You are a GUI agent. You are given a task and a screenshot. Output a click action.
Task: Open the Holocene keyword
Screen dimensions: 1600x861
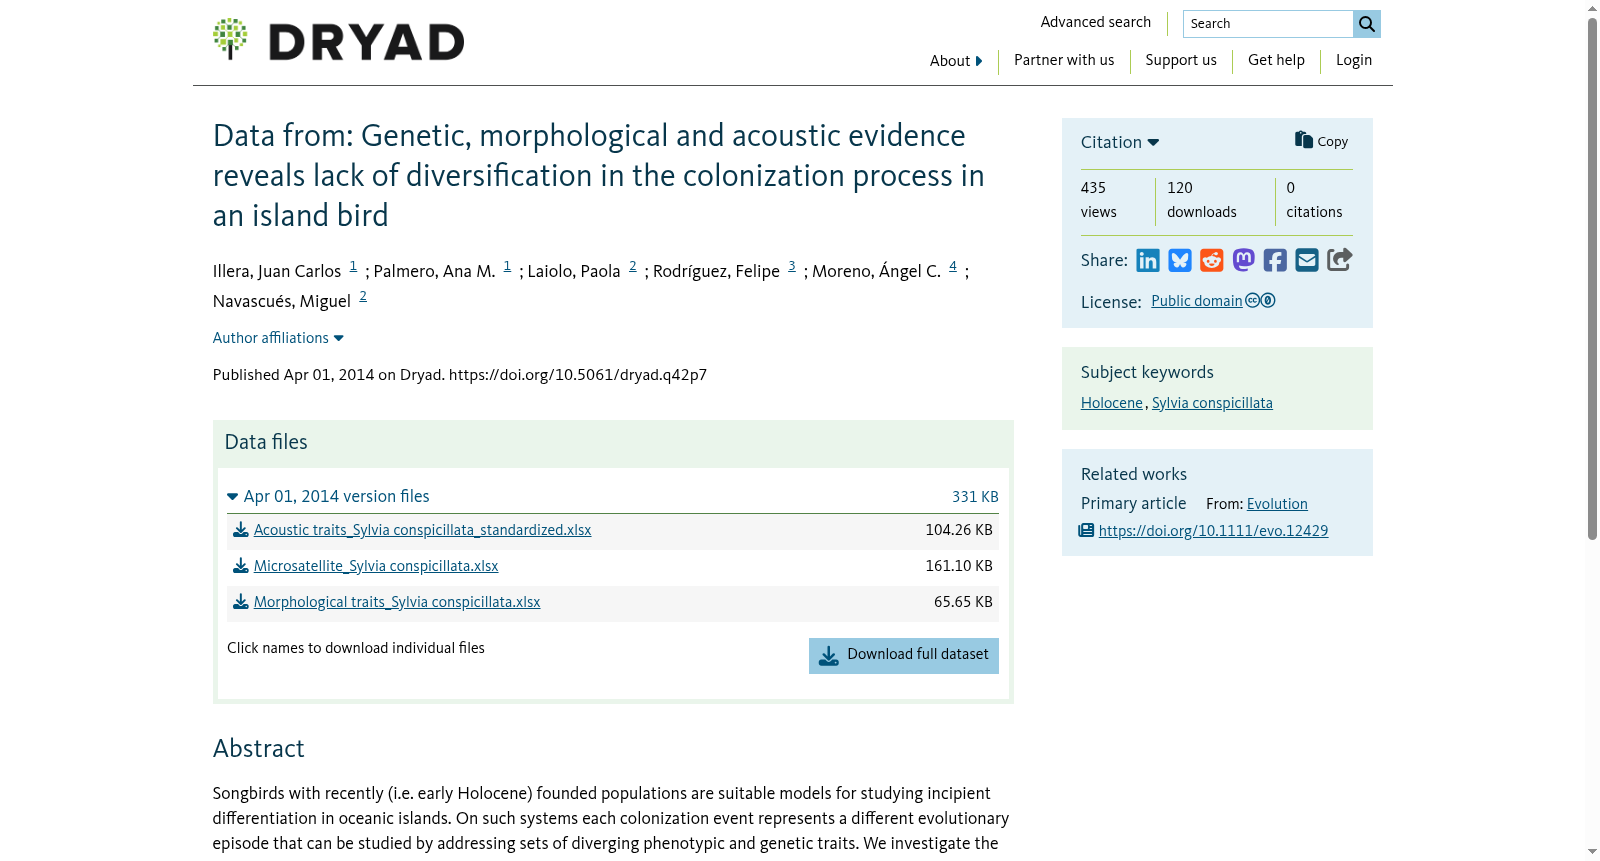pyautogui.click(x=1112, y=403)
